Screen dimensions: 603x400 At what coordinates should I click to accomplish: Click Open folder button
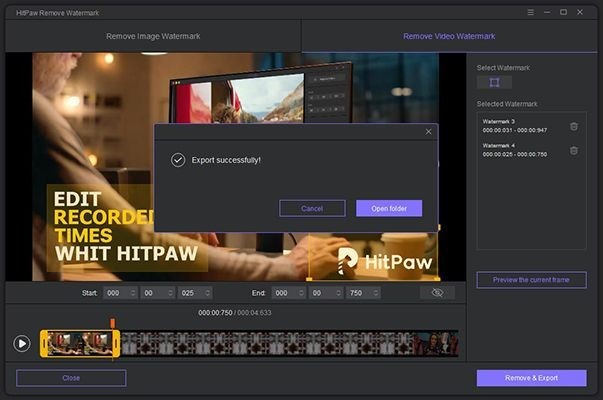pyautogui.click(x=389, y=208)
